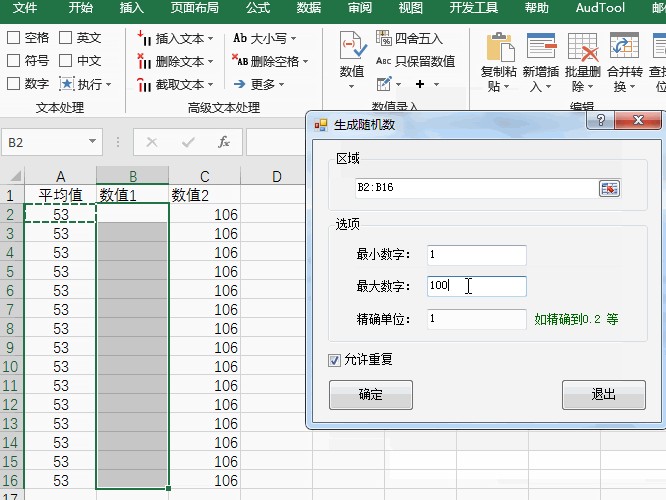The image size is (666, 500).
Task: Close the 生成随机数 dialog
Action: pyautogui.click(x=638, y=120)
